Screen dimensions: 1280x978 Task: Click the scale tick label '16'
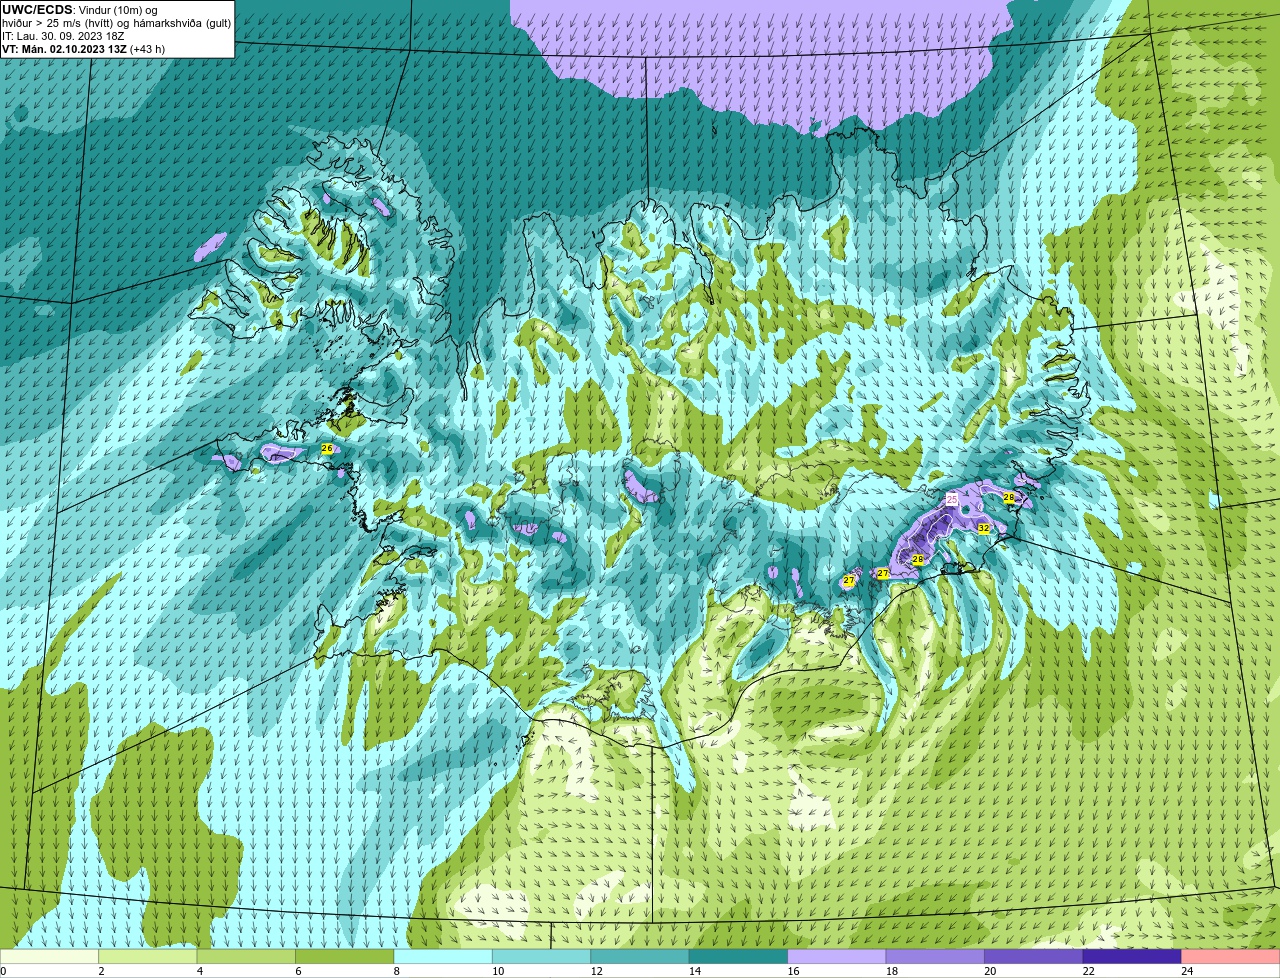tap(794, 971)
